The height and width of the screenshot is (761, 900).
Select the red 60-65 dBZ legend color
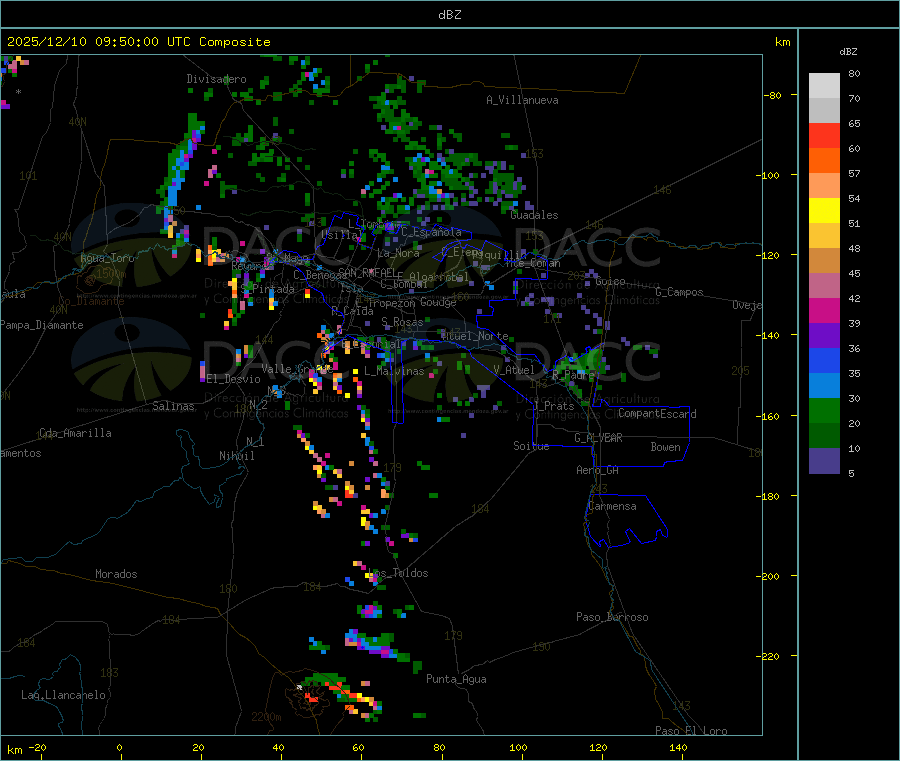(824, 135)
